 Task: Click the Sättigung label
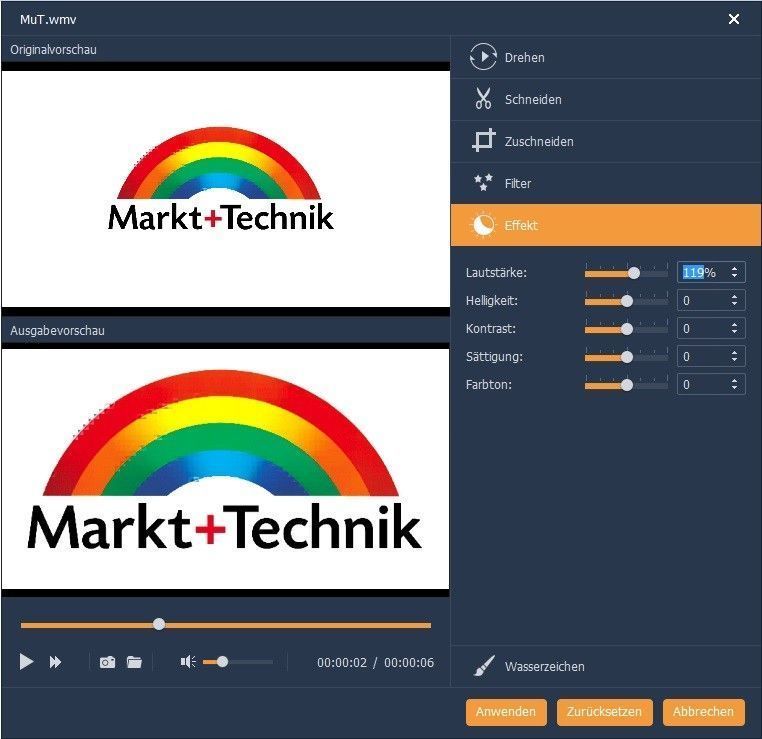click(x=494, y=357)
